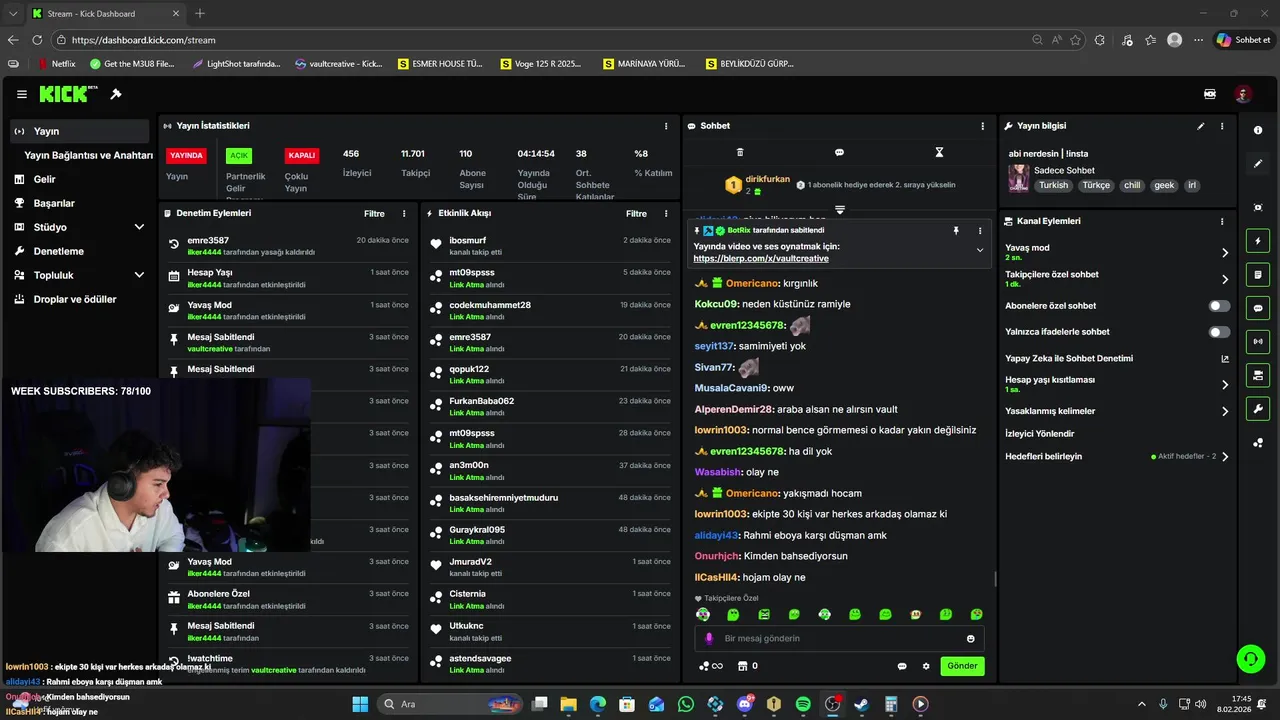The height and width of the screenshot is (720, 1280).
Task: Click the info icon in the right sidebar
Action: click(1258, 130)
